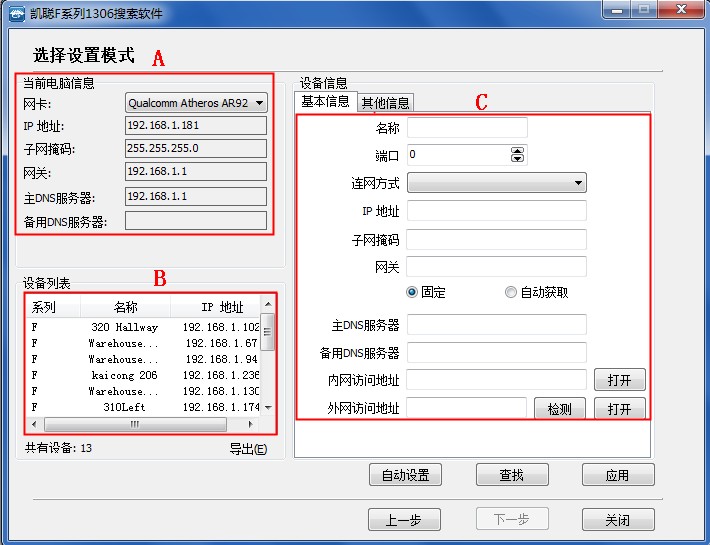710x545 pixels.
Task: Sort device list by IP 地址 column
Action: point(216,307)
